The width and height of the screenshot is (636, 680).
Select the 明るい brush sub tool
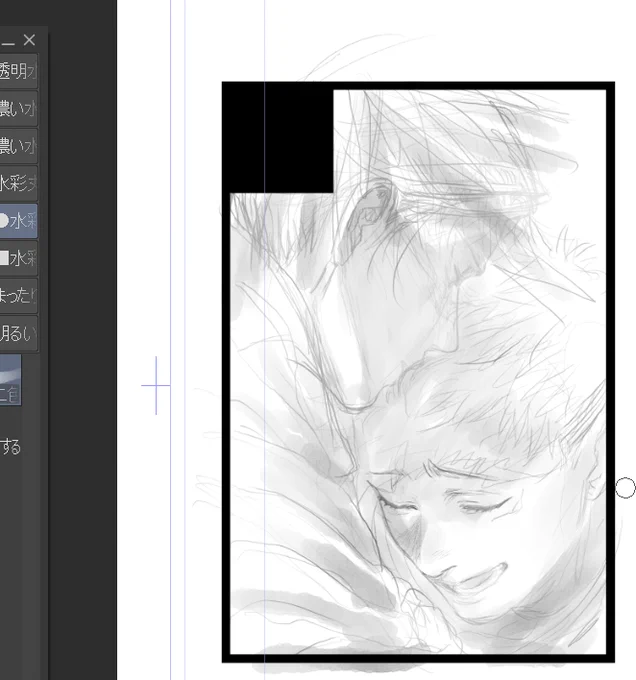[18, 333]
